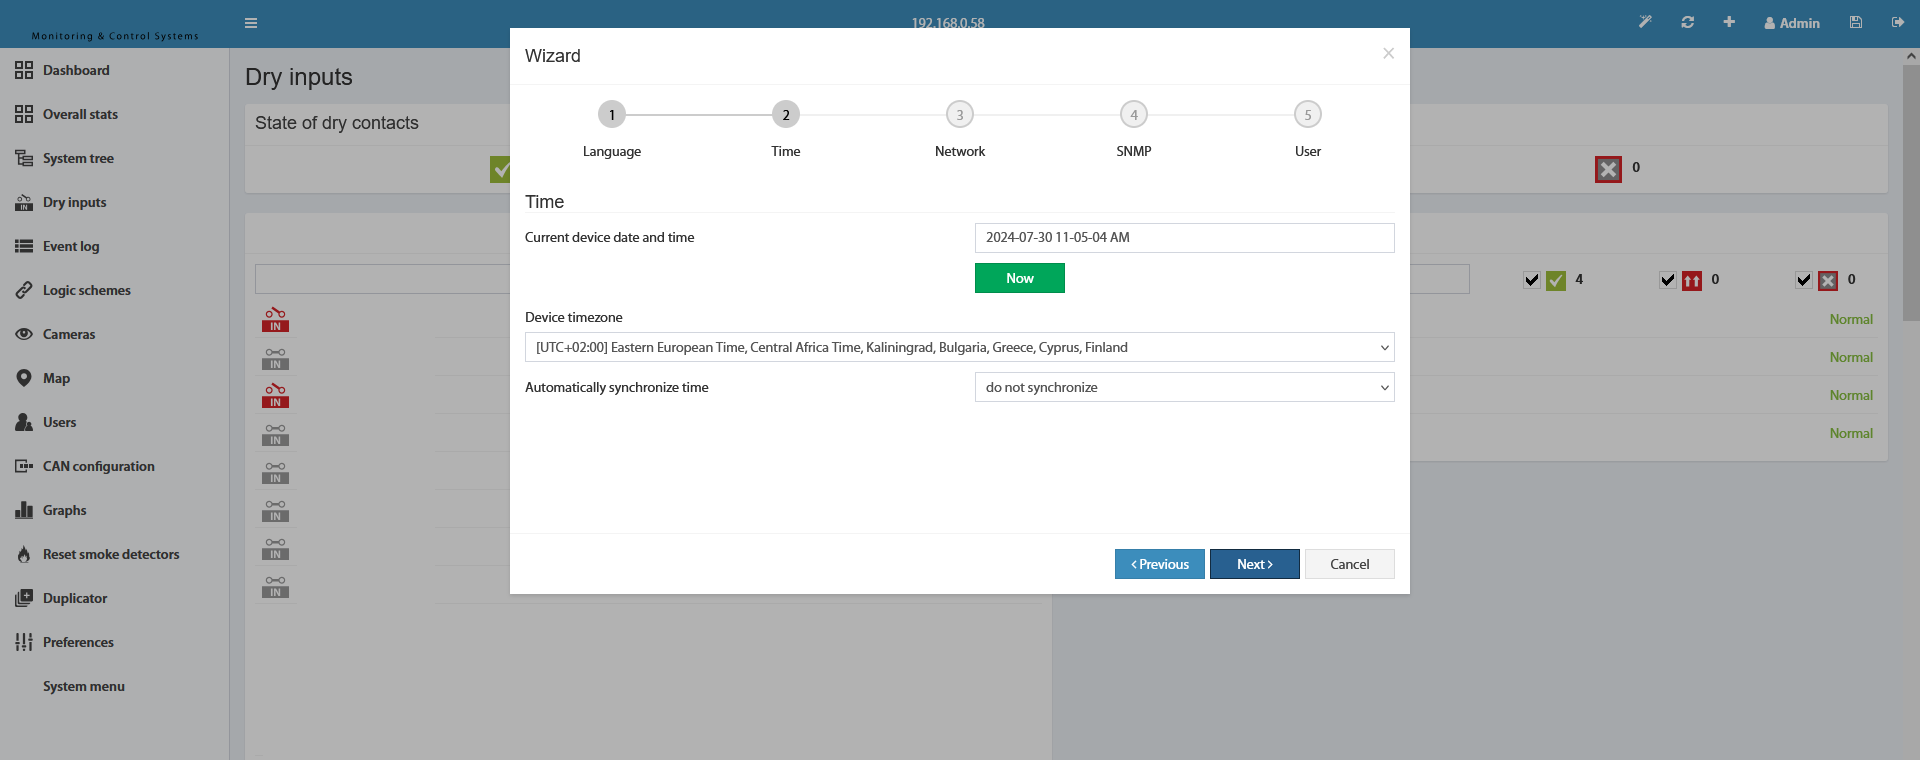Click the magic wand wizard icon

point(1645,22)
